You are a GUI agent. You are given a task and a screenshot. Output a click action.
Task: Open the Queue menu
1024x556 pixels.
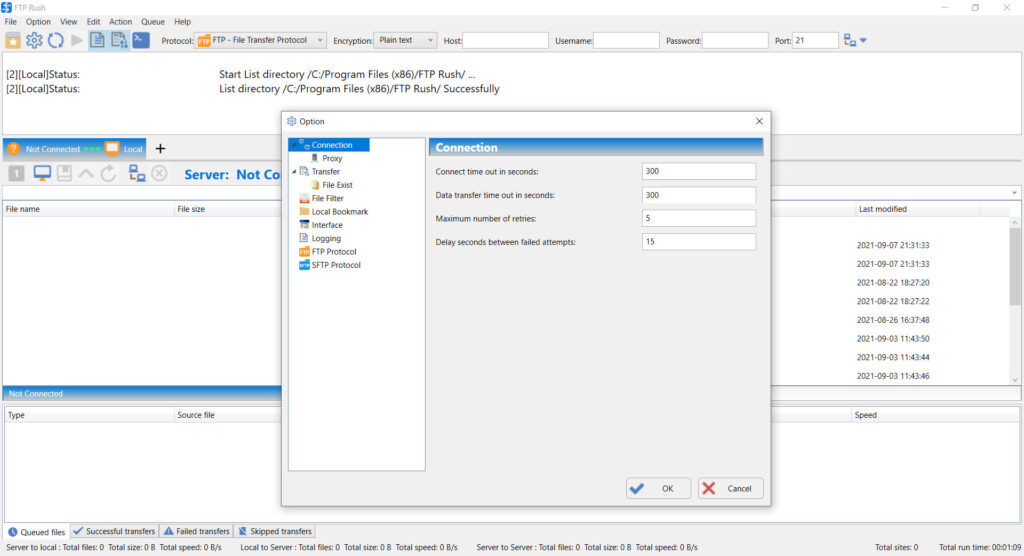pyautogui.click(x=153, y=22)
